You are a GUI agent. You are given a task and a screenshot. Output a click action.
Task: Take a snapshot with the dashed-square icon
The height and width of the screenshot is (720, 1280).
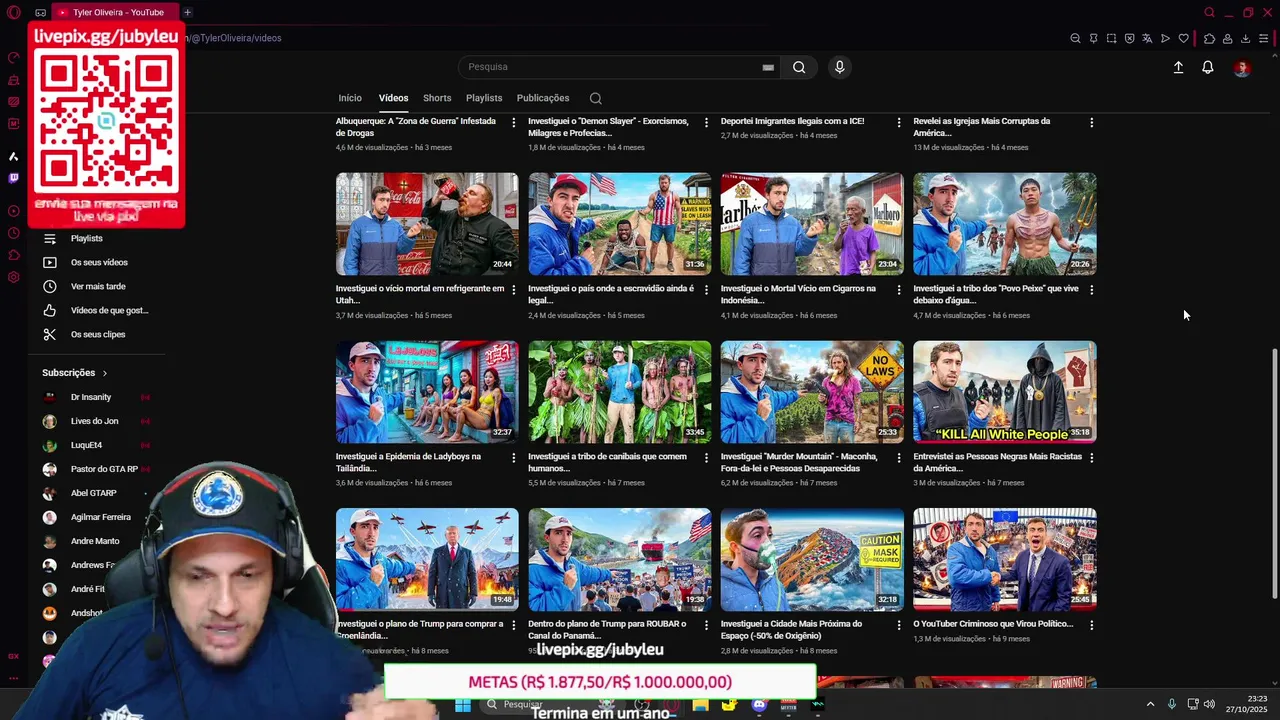tap(1111, 38)
